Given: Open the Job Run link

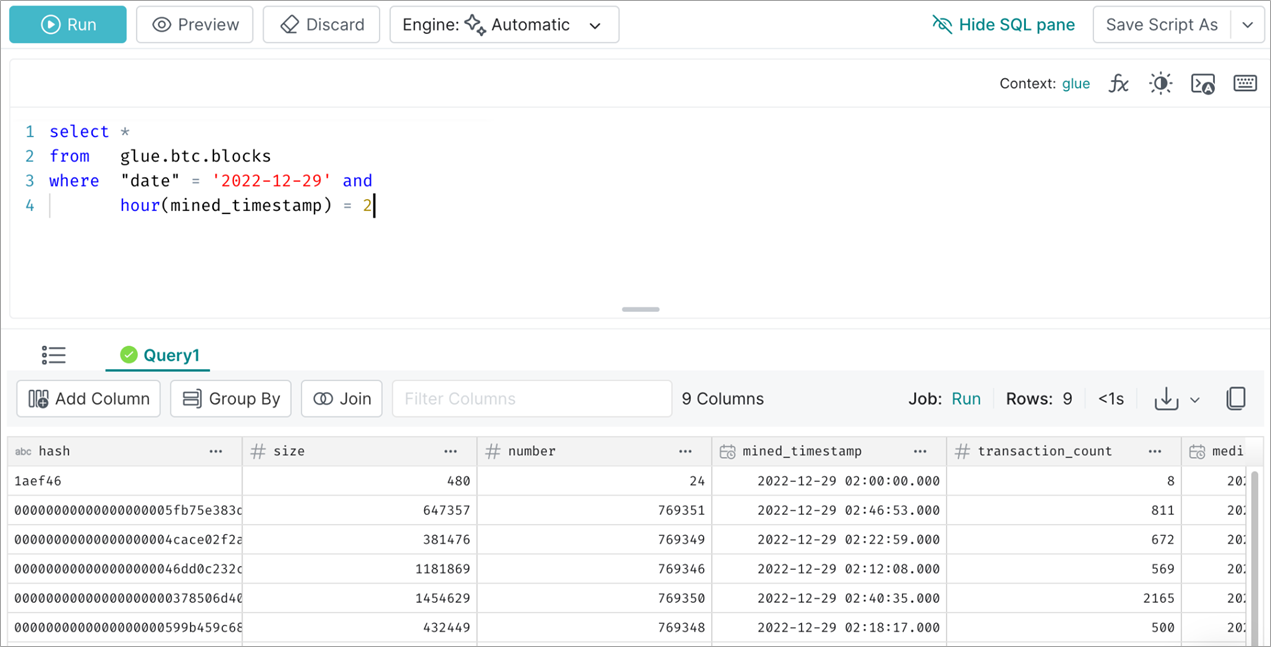Looking at the screenshot, I should tap(966, 398).
